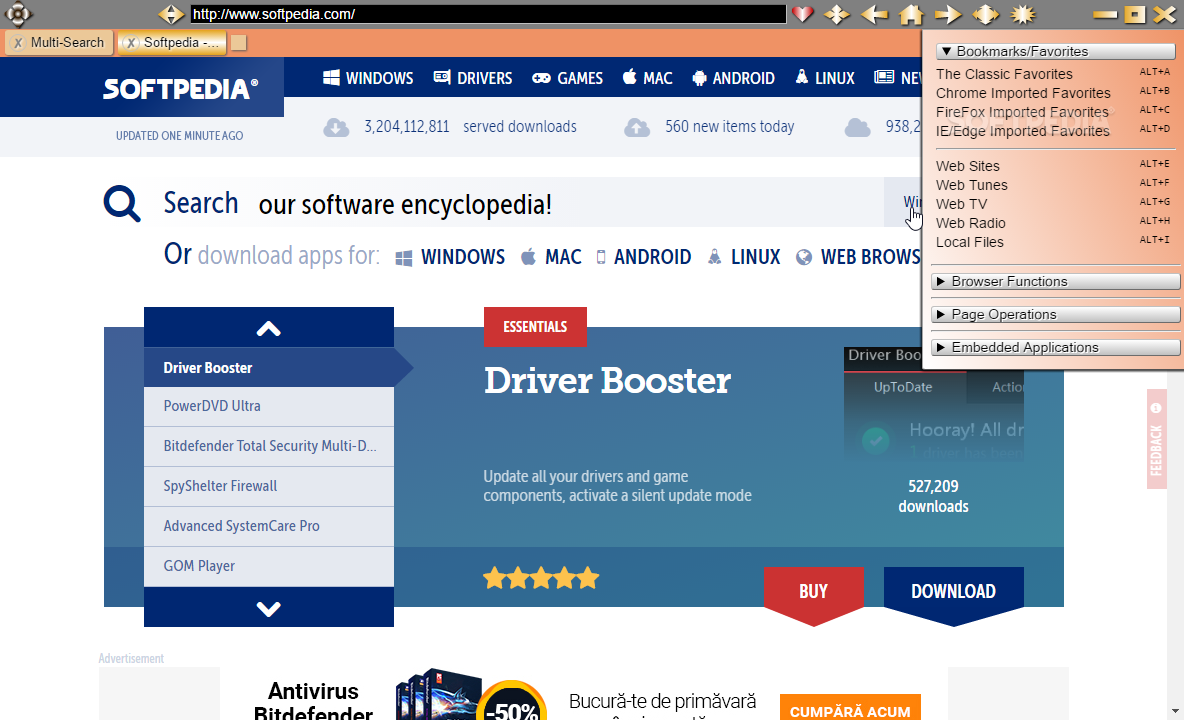Click the back arrow navigation icon
Screen dimensions: 1184x721
(874, 14)
